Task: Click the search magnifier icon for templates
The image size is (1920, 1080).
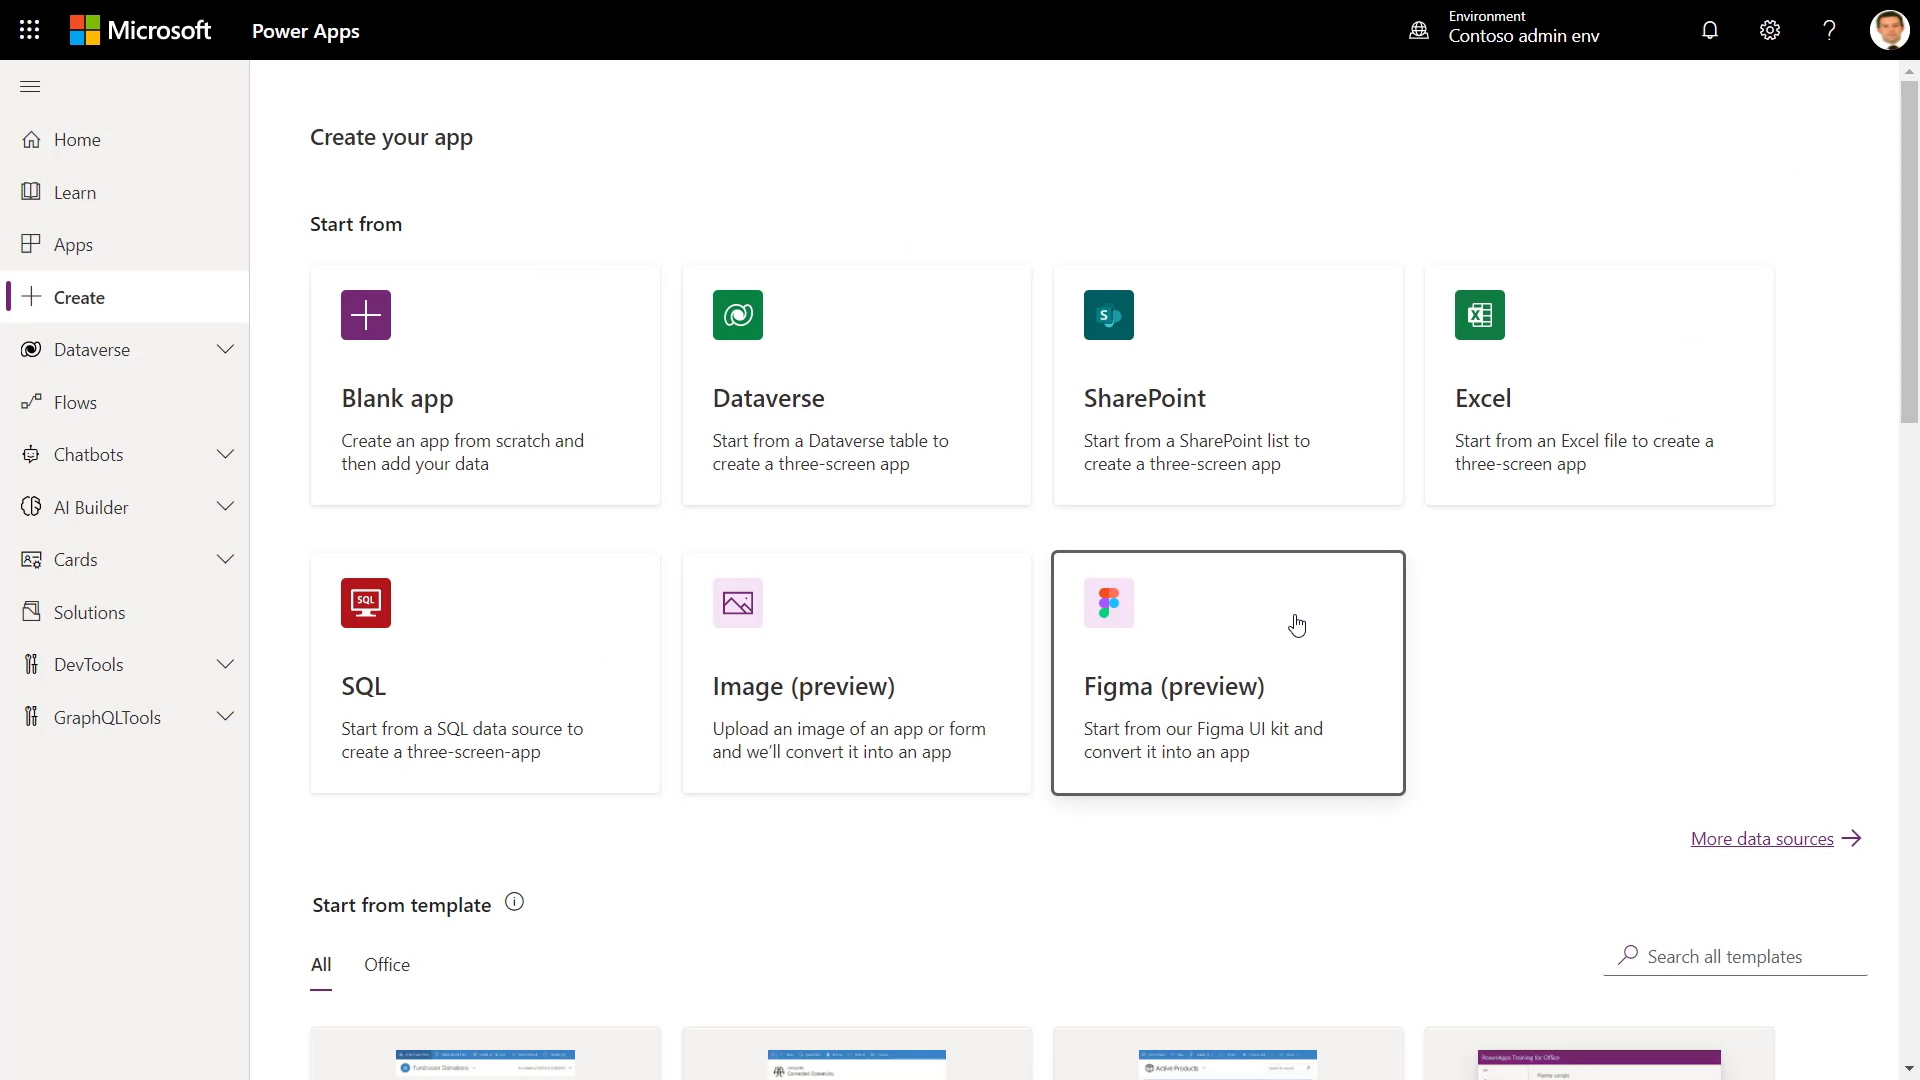Action: [x=1628, y=955]
